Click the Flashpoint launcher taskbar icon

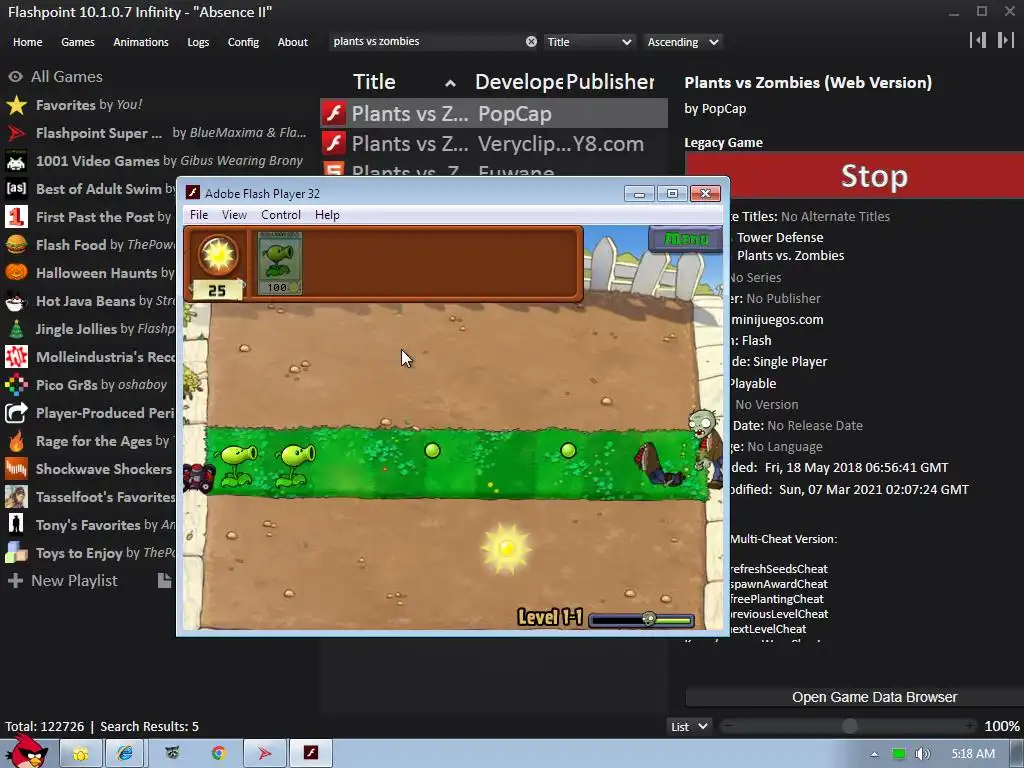(264, 754)
